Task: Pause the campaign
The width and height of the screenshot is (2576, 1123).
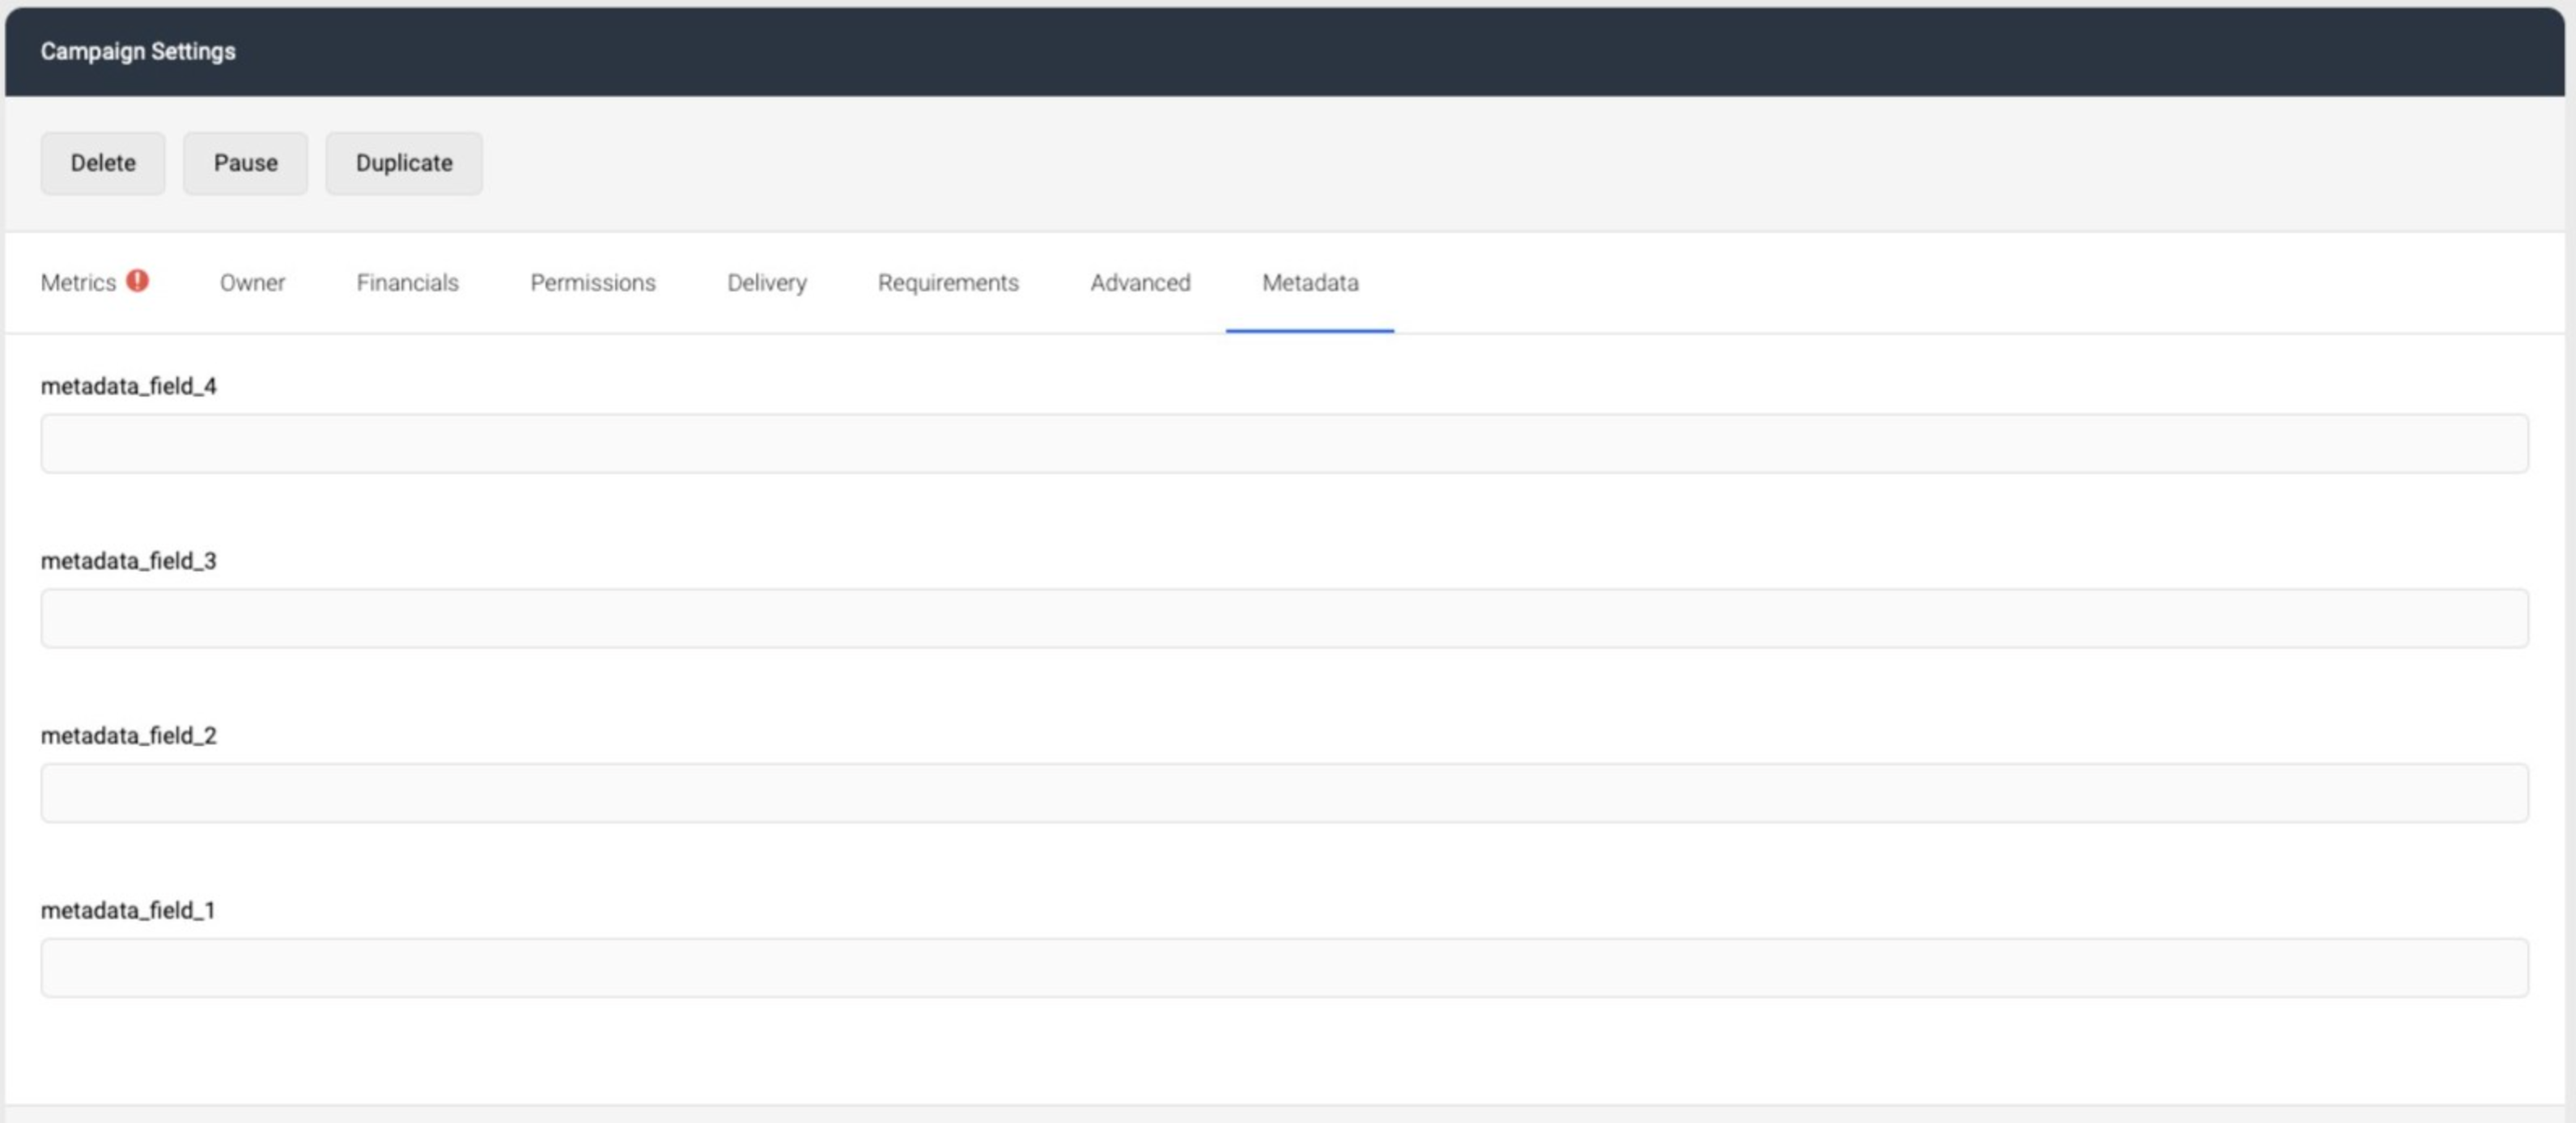Action: tap(245, 163)
